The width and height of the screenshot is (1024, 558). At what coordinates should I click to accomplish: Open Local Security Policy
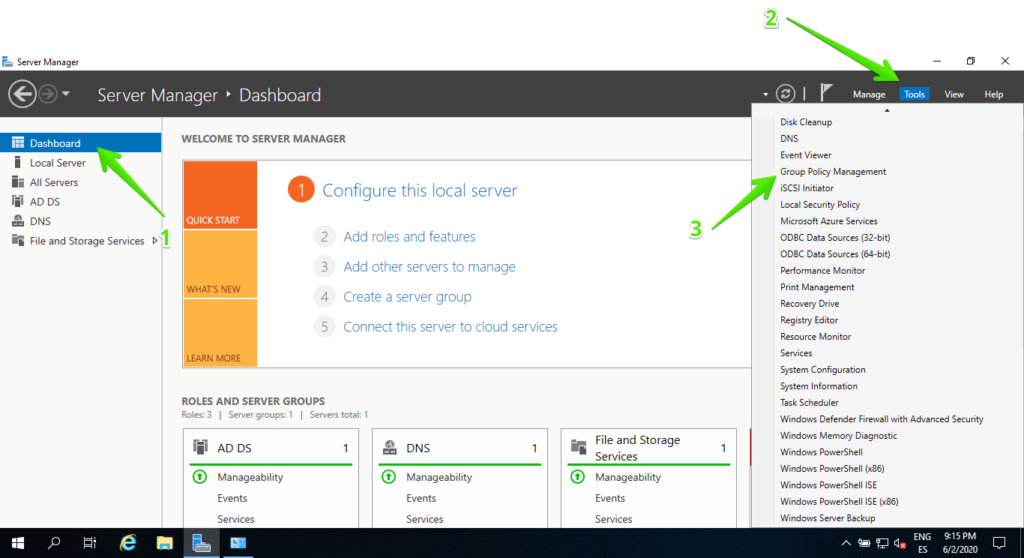pos(820,205)
